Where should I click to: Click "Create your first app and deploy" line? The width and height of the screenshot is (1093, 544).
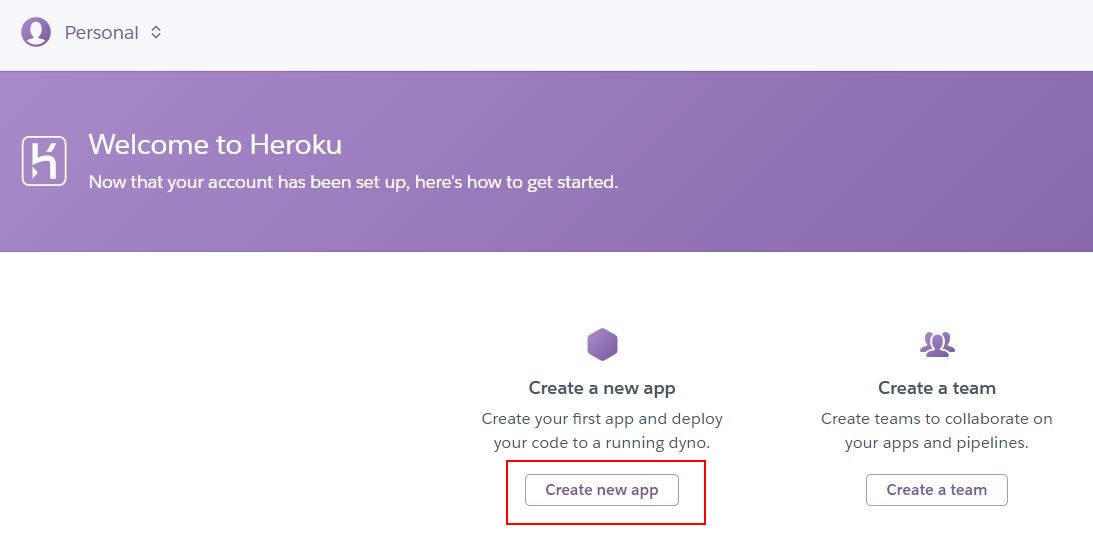point(602,419)
